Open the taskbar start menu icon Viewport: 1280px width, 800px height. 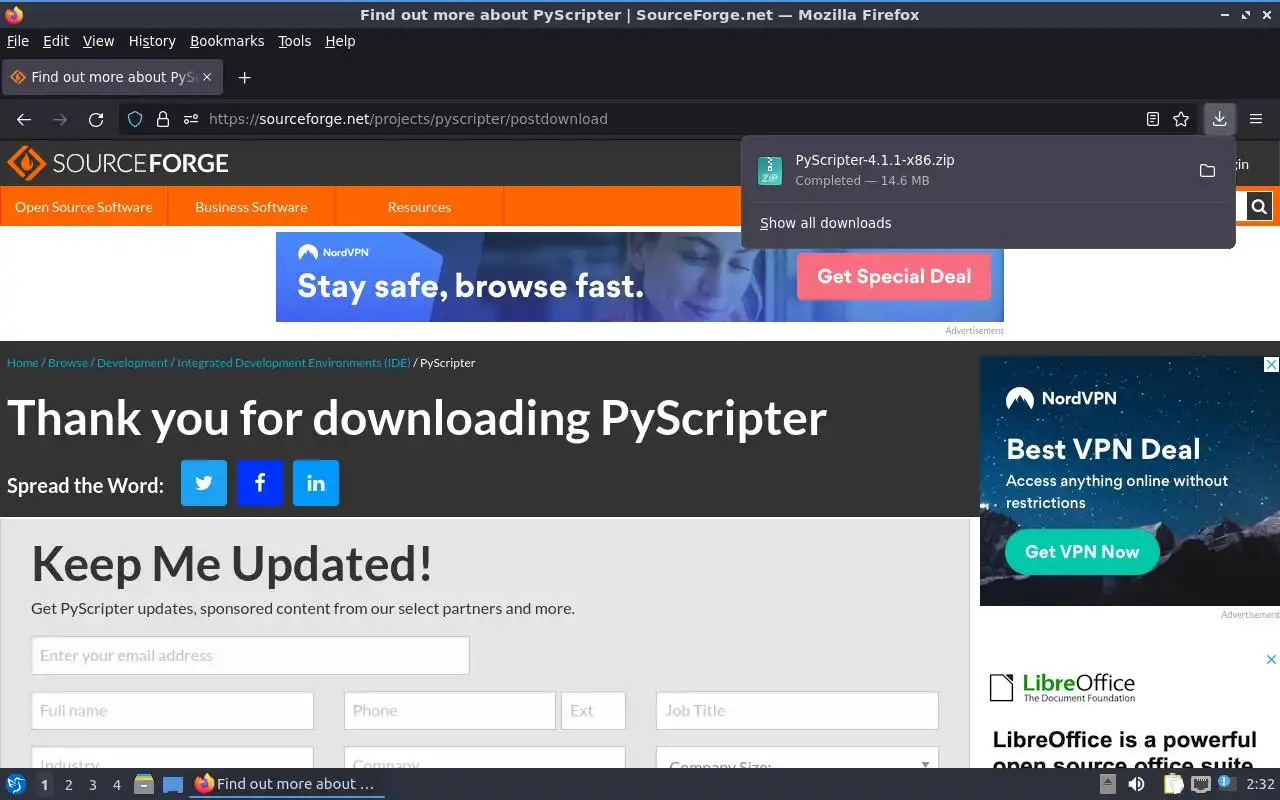16,784
